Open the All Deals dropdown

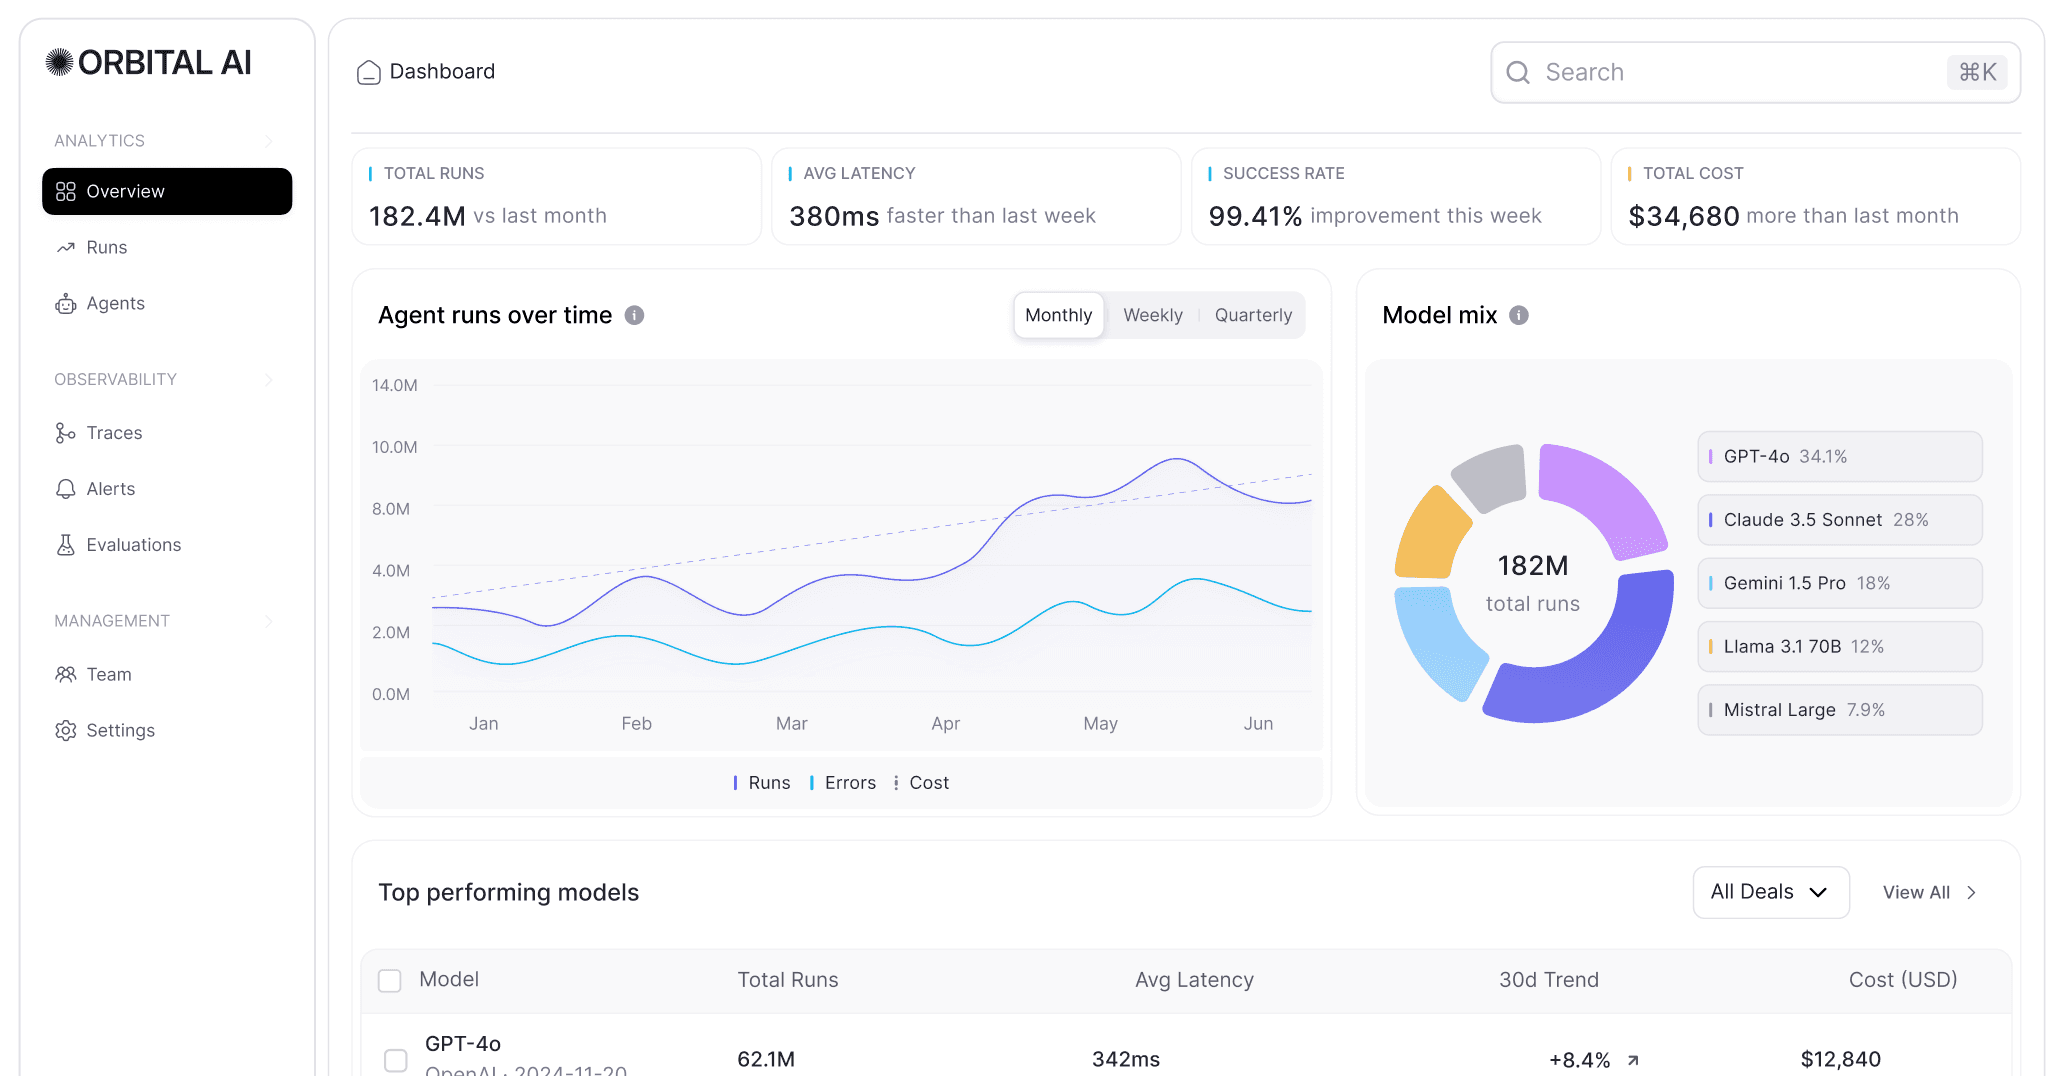pyautogui.click(x=1771, y=892)
